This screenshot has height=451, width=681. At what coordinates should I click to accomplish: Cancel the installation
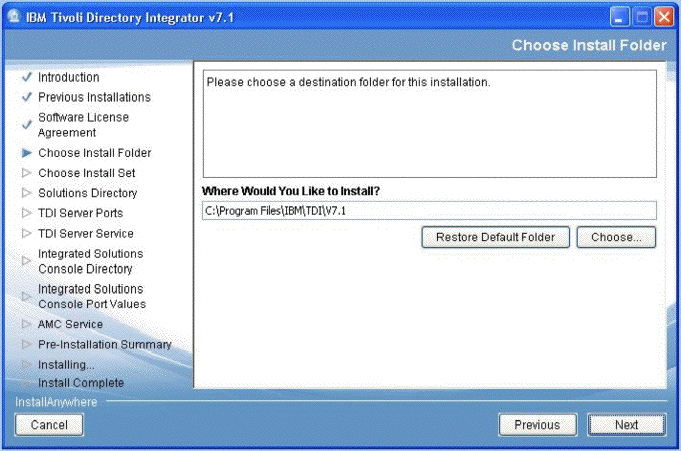(x=49, y=424)
